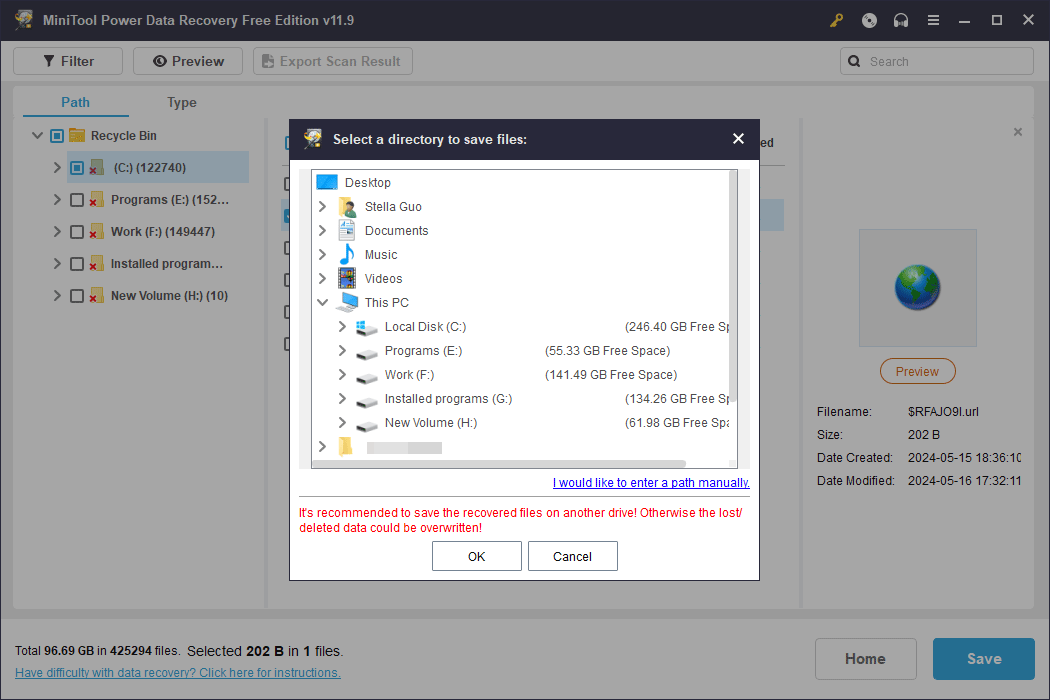Click the Stella Guo user icon
This screenshot has height=700, width=1050.
coord(347,206)
